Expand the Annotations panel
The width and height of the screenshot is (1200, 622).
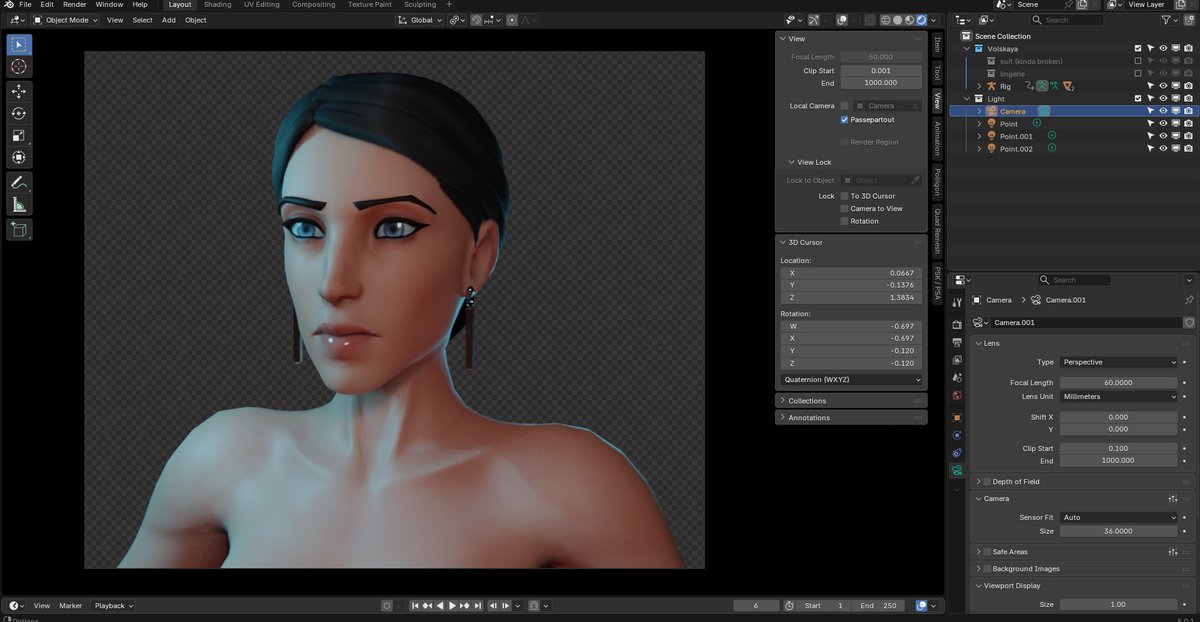(851, 417)
